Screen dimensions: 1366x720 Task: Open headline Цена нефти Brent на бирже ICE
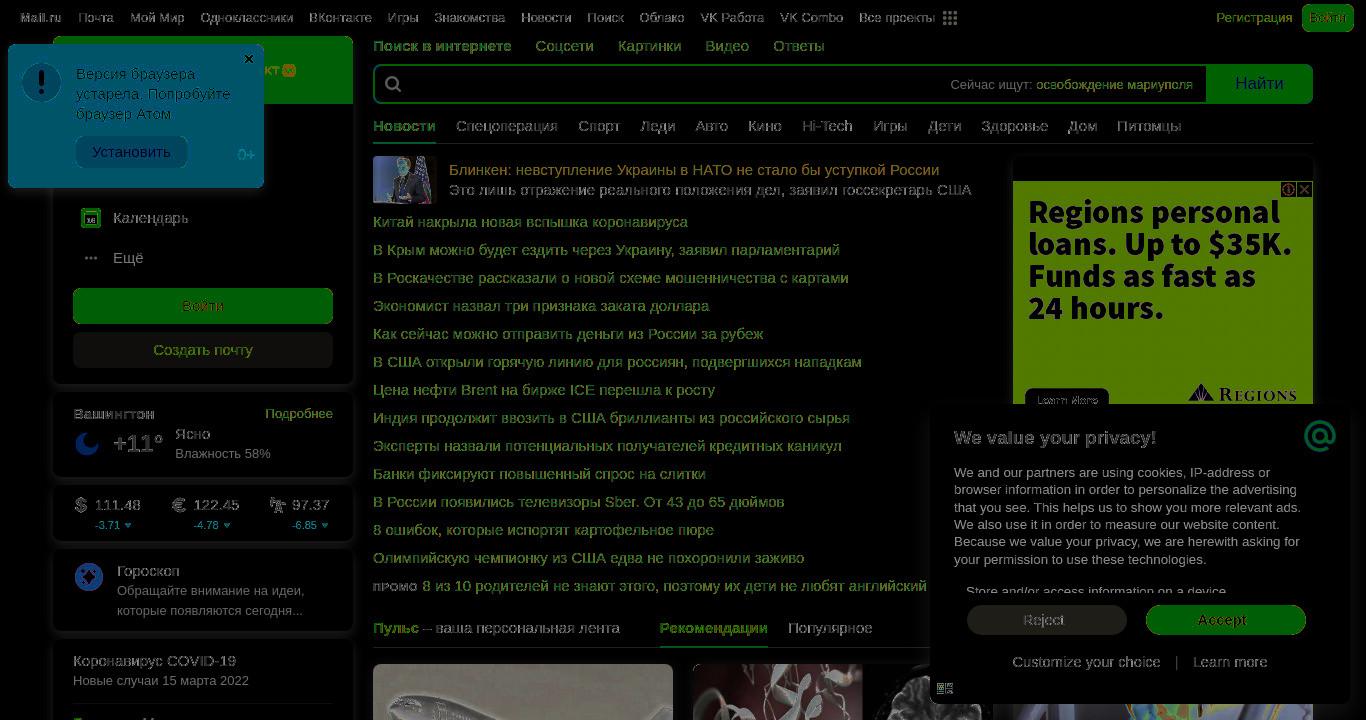pyautogui.click(x=544, y=390)
